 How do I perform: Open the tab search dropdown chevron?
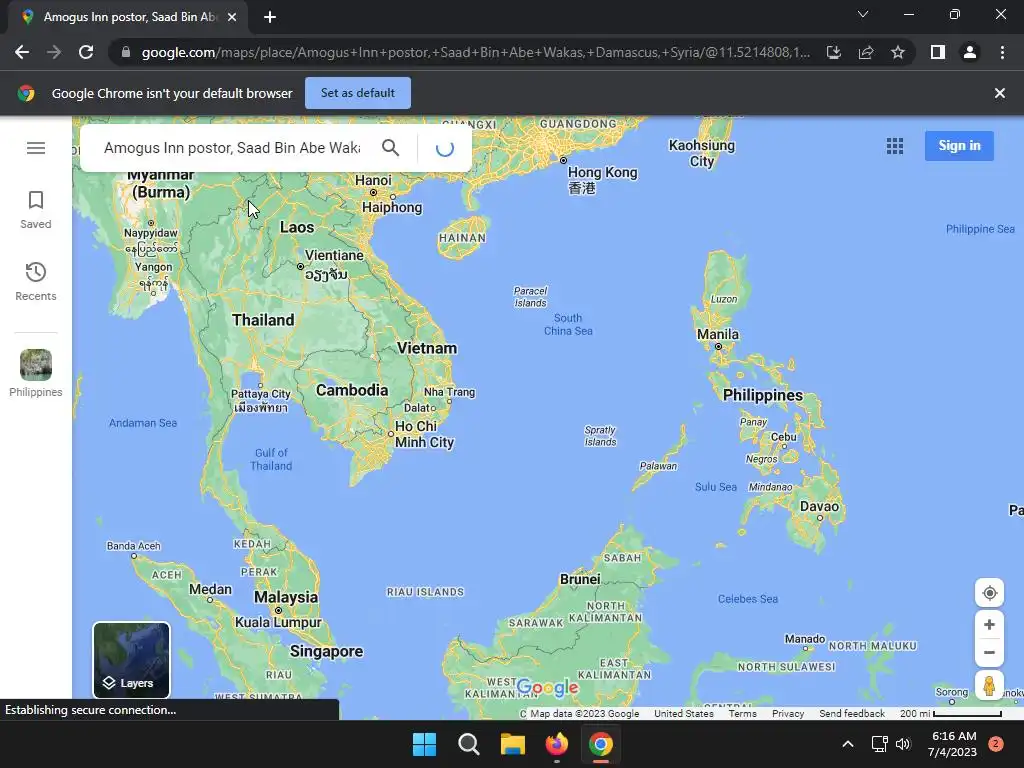coord(863,14)
